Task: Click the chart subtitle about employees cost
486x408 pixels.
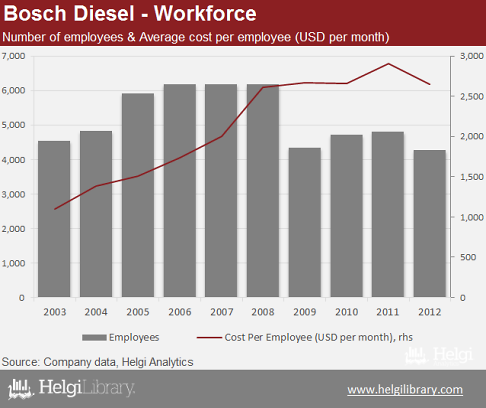Action: click(196, 37)
